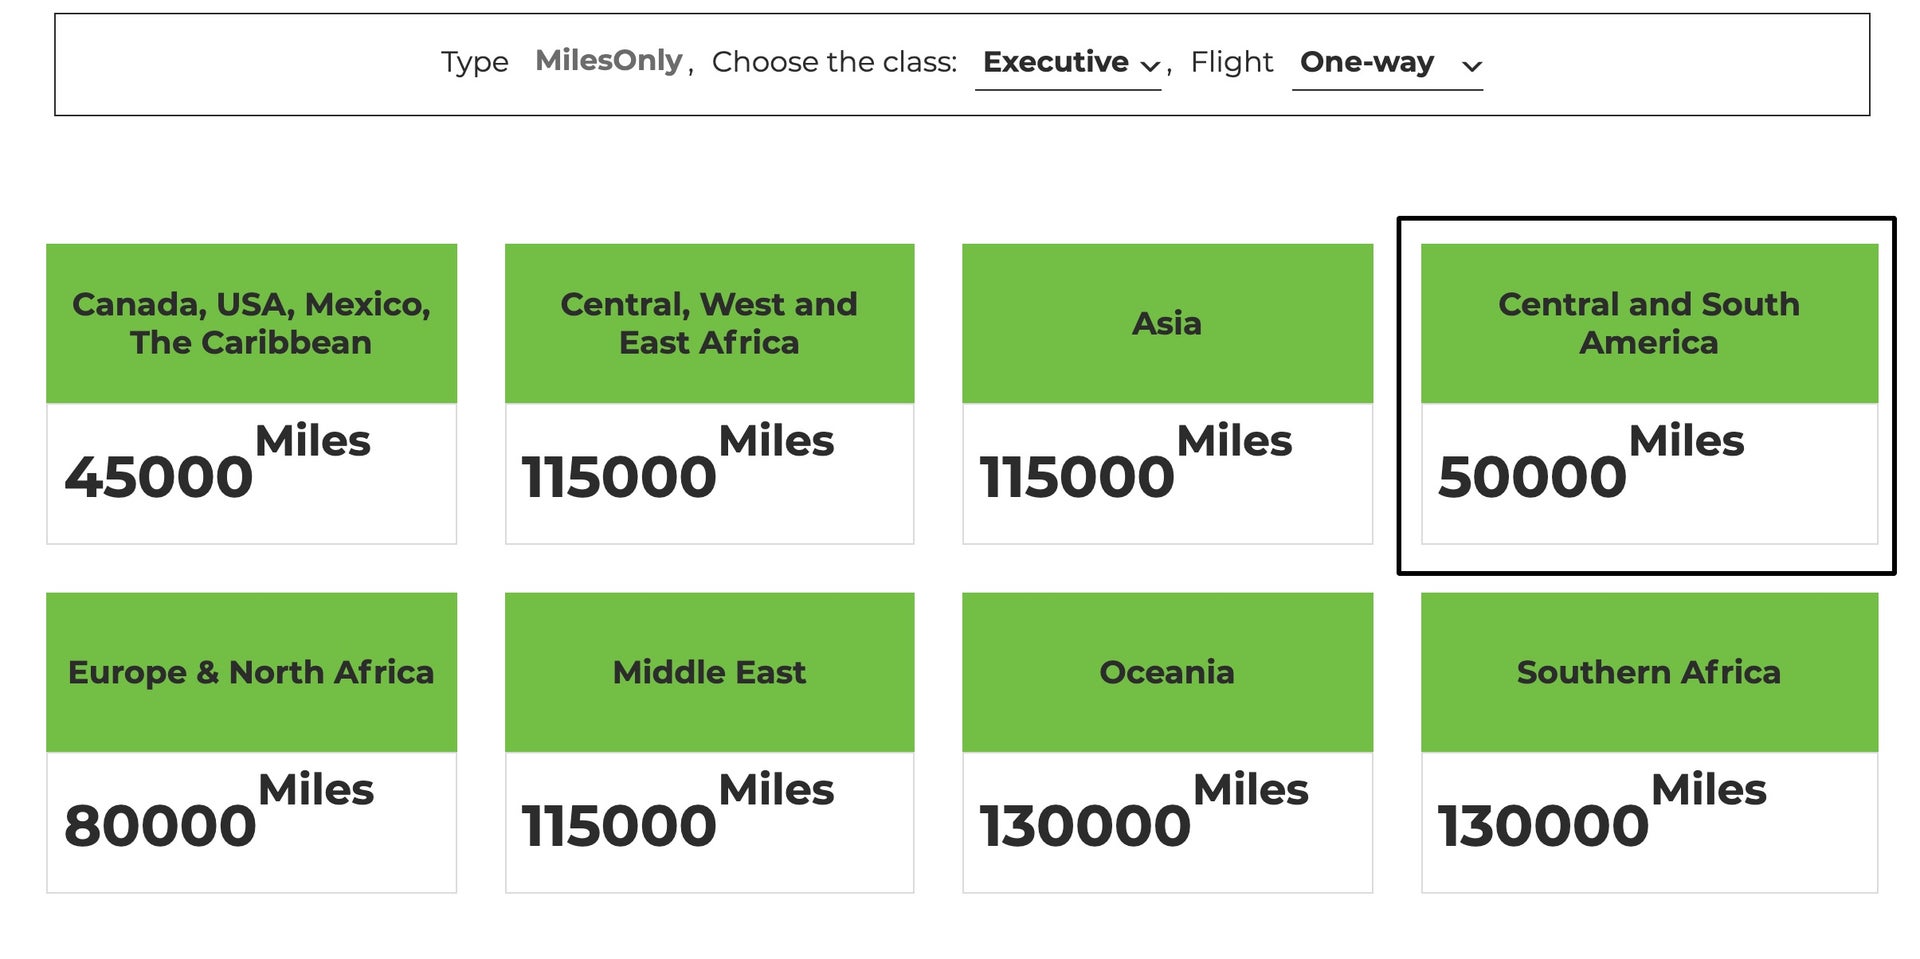
Task: Open the chevron next to Executive
Action: [x=1152, y=68]
